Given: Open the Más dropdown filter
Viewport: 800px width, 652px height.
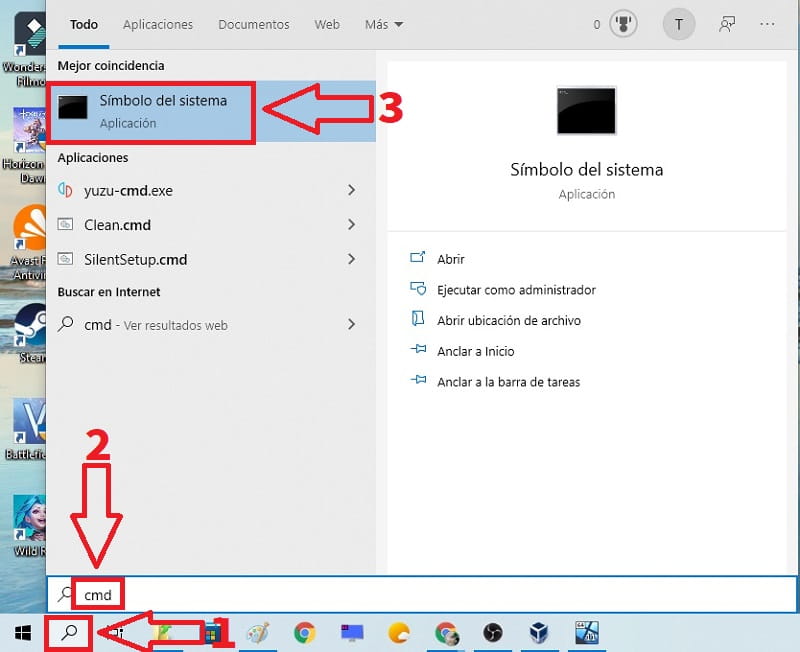Looking at the screenshot, I should (384, 24).
